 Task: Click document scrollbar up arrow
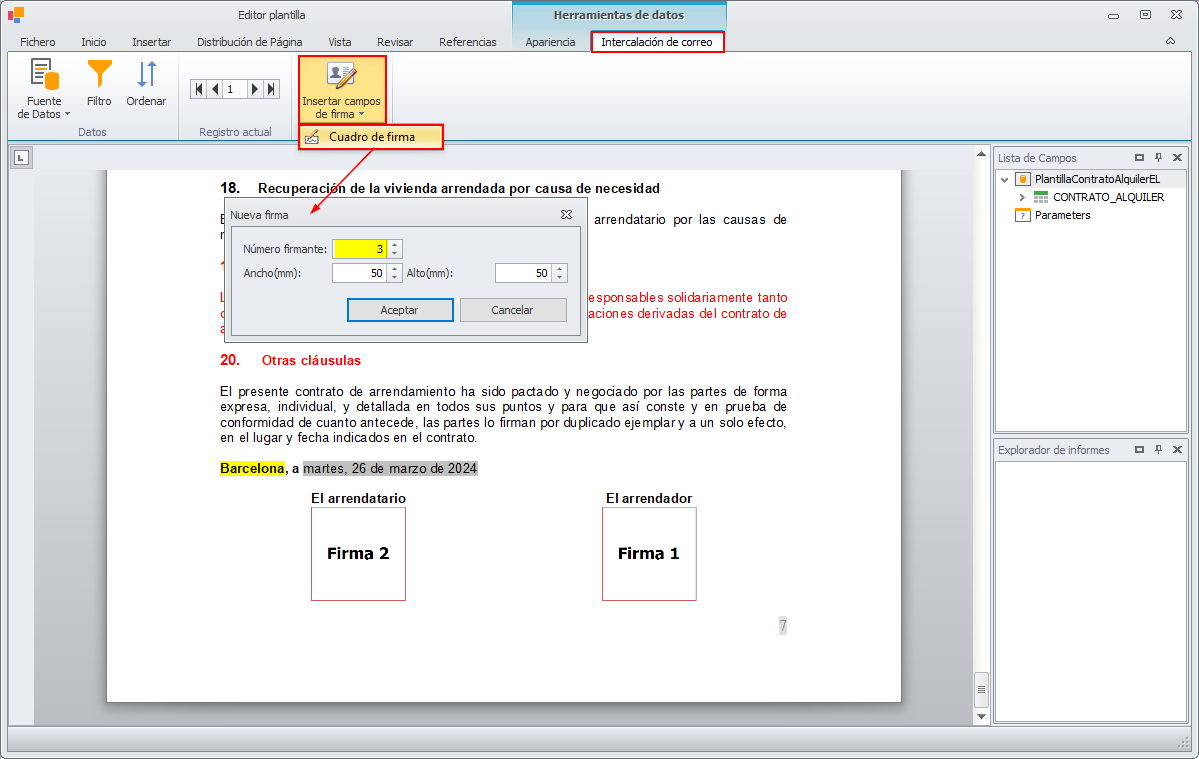(981, 154)
